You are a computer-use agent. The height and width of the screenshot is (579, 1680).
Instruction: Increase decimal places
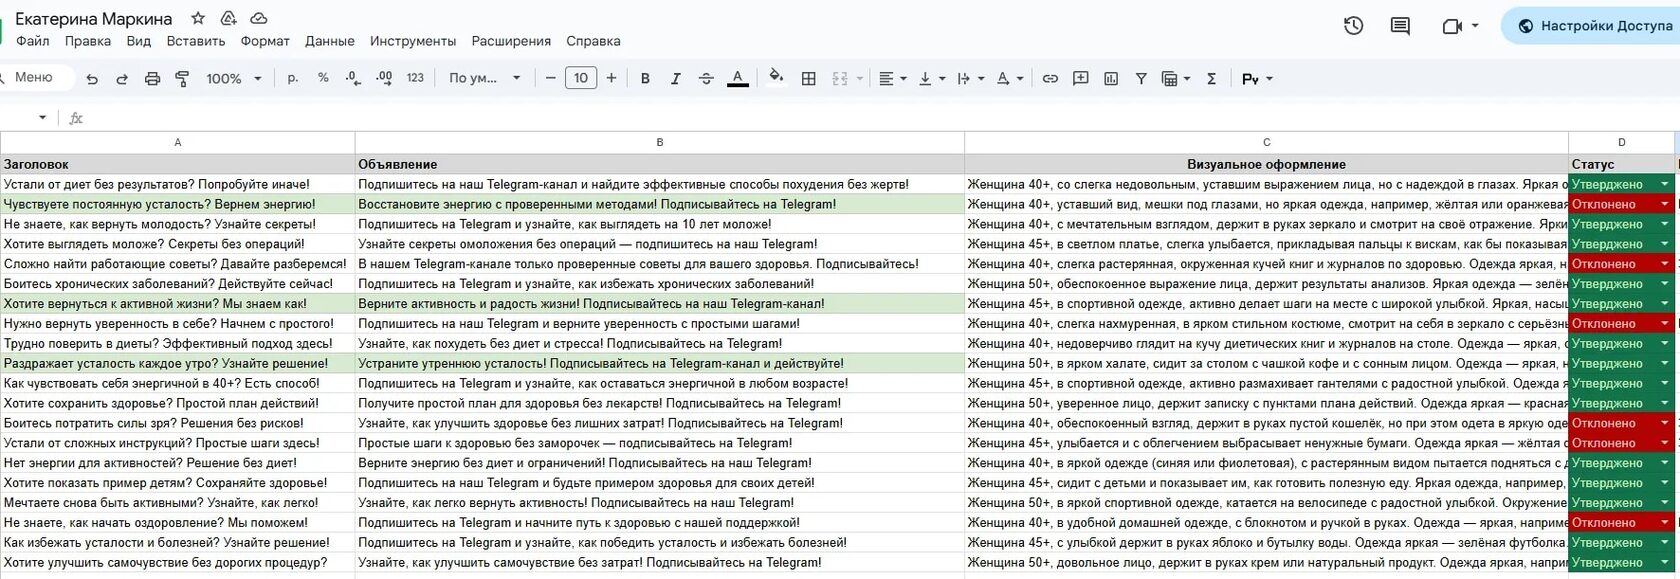click(384, 78)
